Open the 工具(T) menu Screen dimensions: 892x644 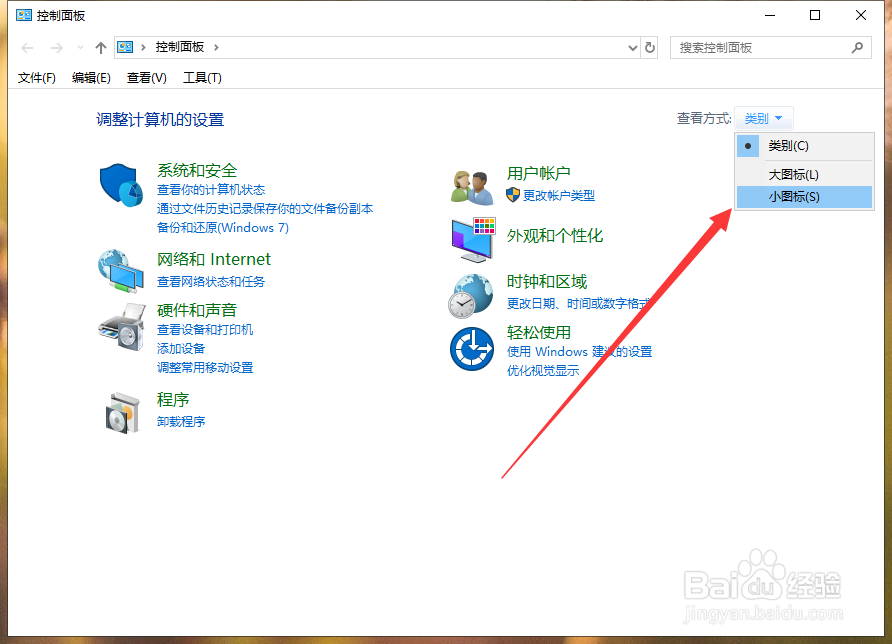pos(202,78)
